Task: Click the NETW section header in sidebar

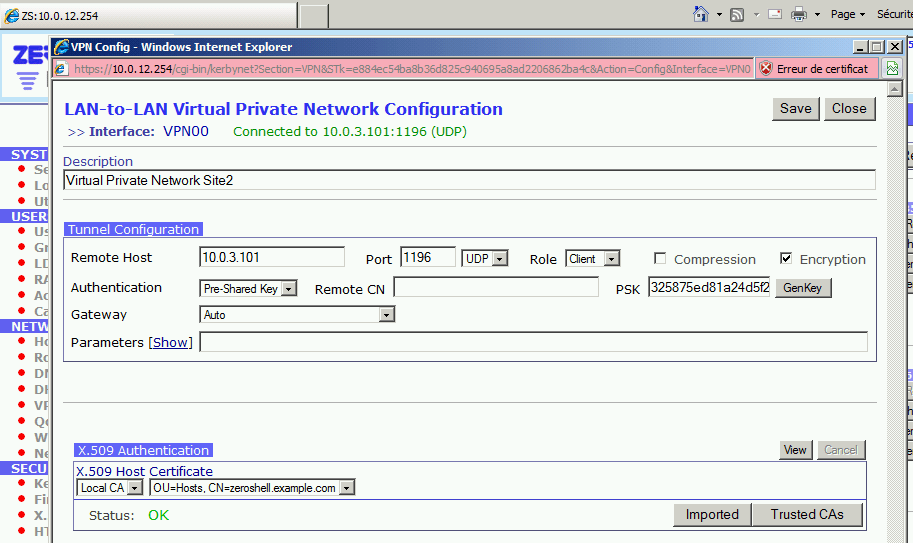Action: pos(24,326)
